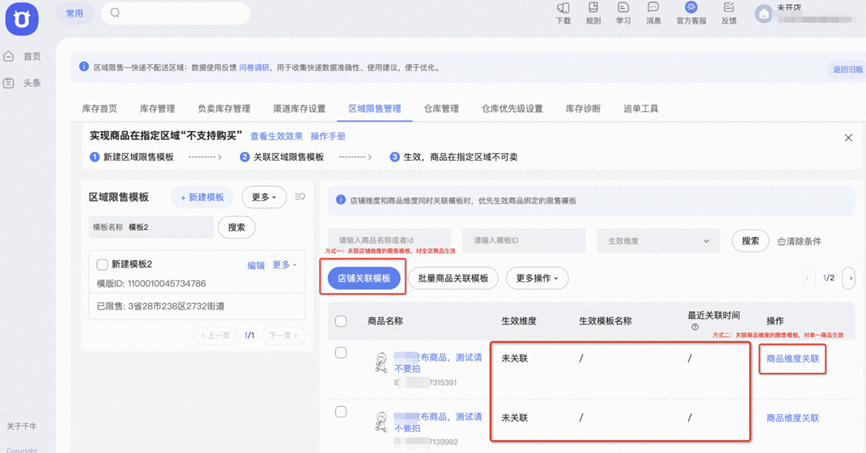Open the 生效维度 dropdown filter
The height and width of the screenshot is (453, 866).
[x=658, y=241]
